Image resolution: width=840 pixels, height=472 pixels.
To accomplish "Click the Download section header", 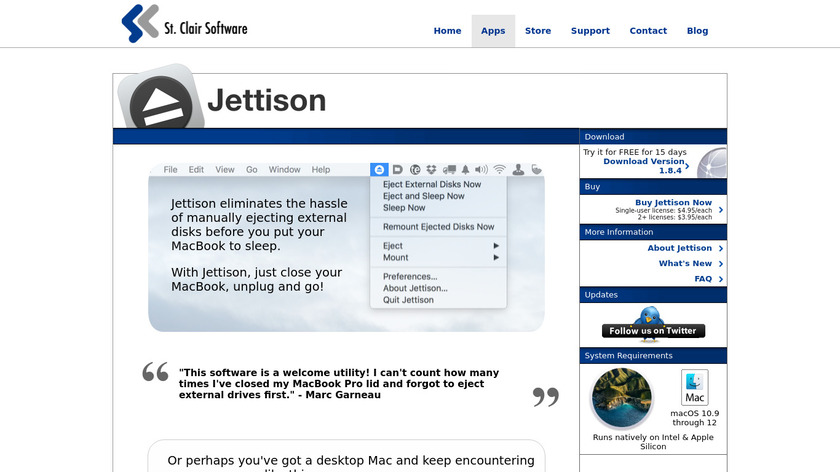I will tap(653, 137).
